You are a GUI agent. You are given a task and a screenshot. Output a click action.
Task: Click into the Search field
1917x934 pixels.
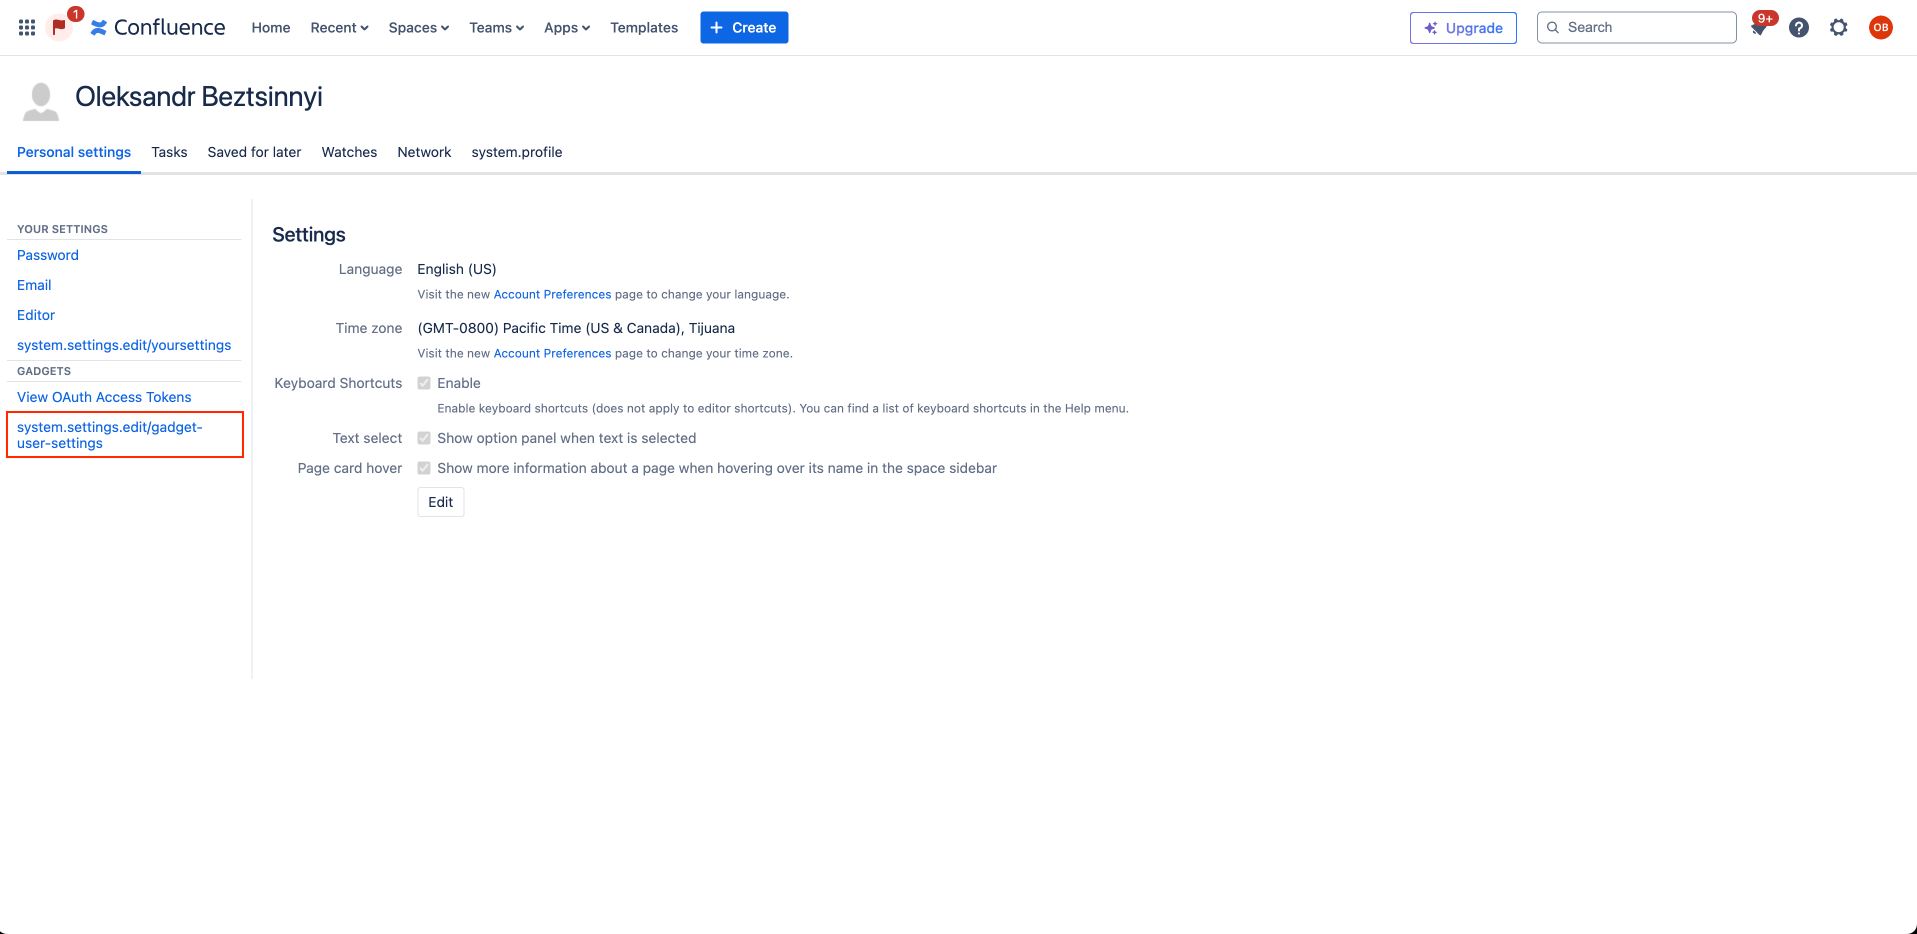(x=1636, y=27)
